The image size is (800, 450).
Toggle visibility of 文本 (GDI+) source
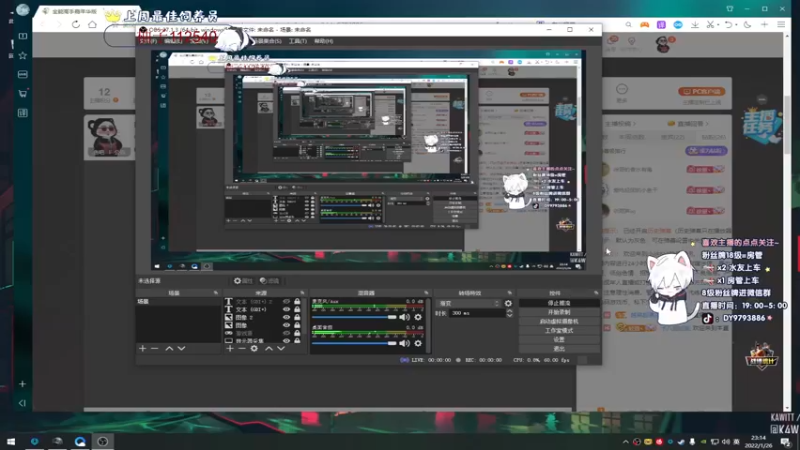286,309
